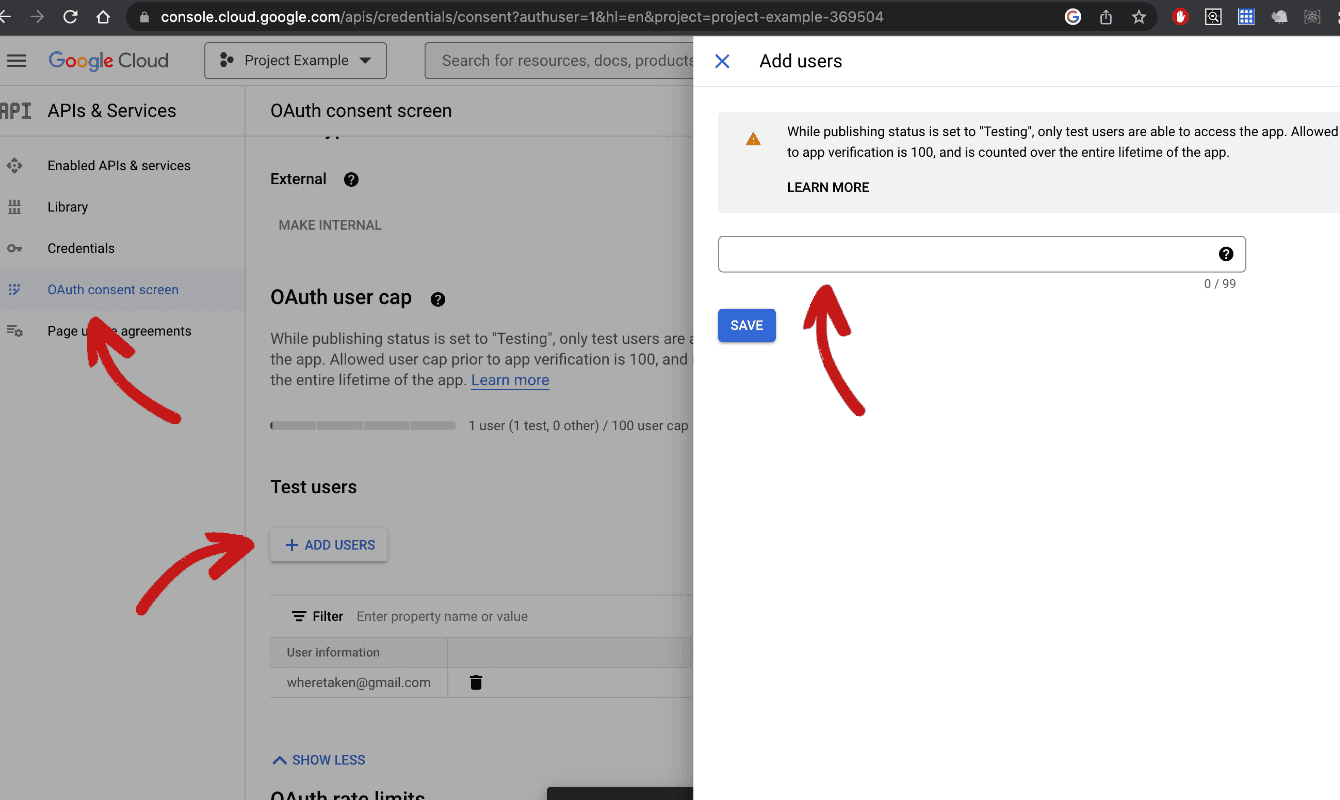Reload the page in the browser
The width and height of the screenshot is (1340, 800).
tap(70, 17)
